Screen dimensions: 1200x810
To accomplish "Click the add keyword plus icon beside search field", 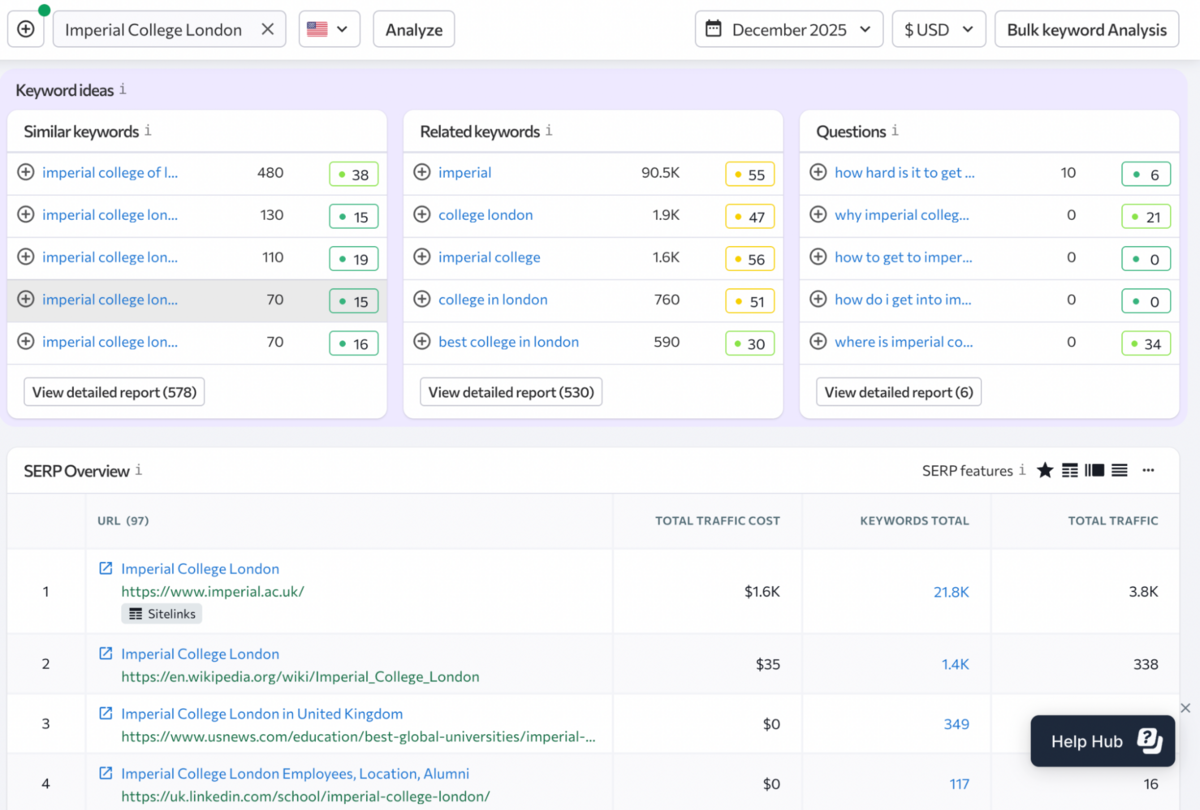I will point(26,29).
